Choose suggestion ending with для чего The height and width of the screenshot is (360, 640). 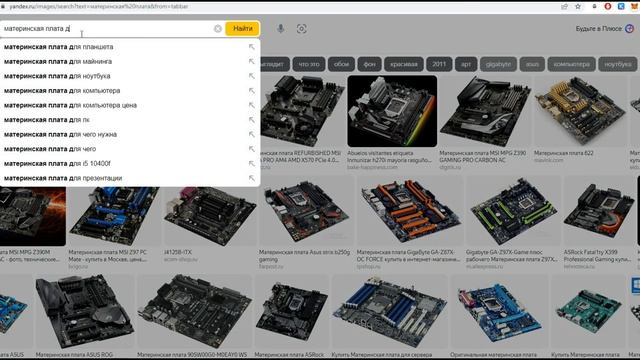130,149
